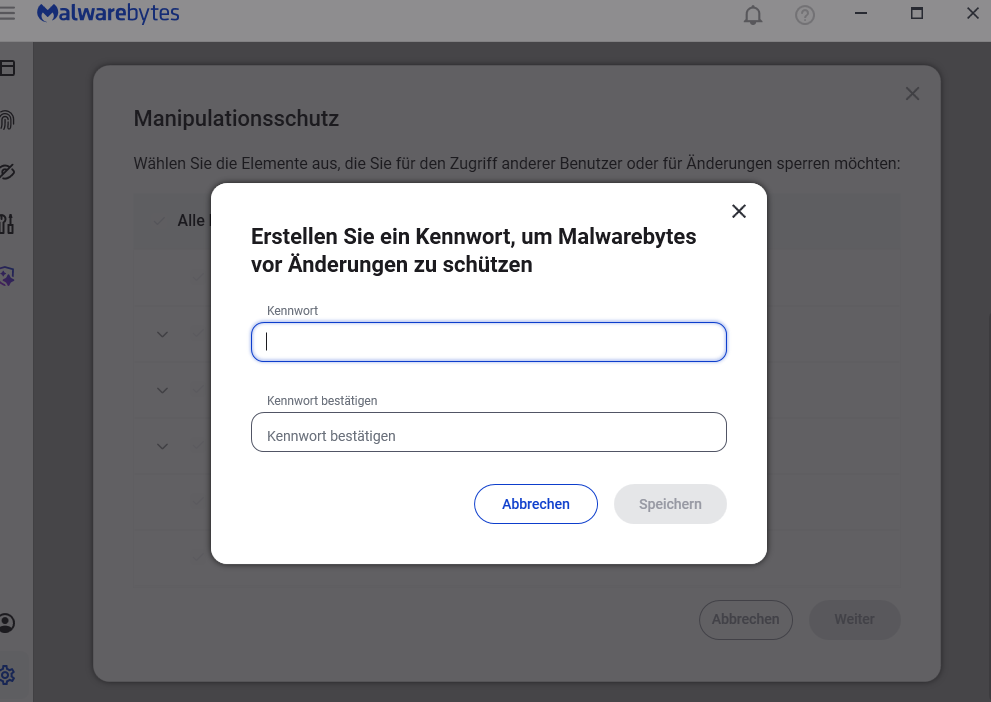Screen dimensions: 991x702
Task: Expand the first chevron row in list
Action: (162, 334)
